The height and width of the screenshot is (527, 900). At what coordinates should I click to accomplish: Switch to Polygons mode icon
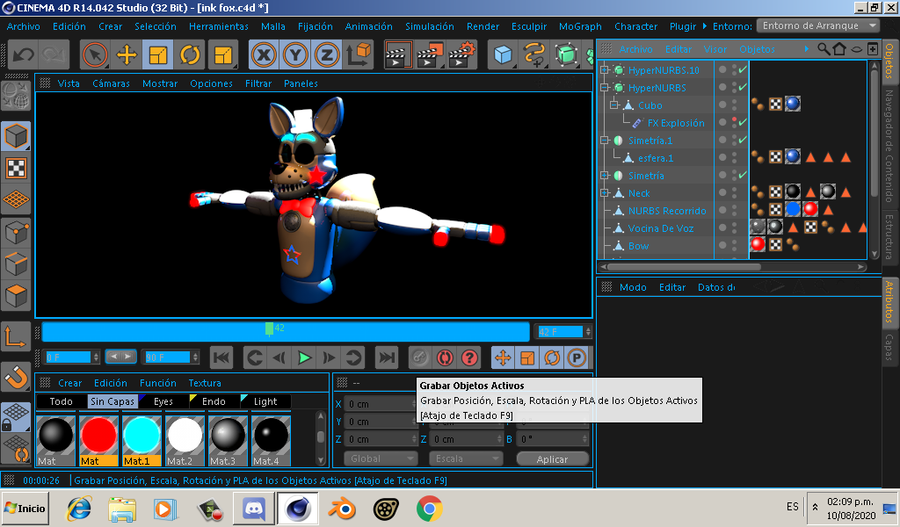click(x=16, y=296)
